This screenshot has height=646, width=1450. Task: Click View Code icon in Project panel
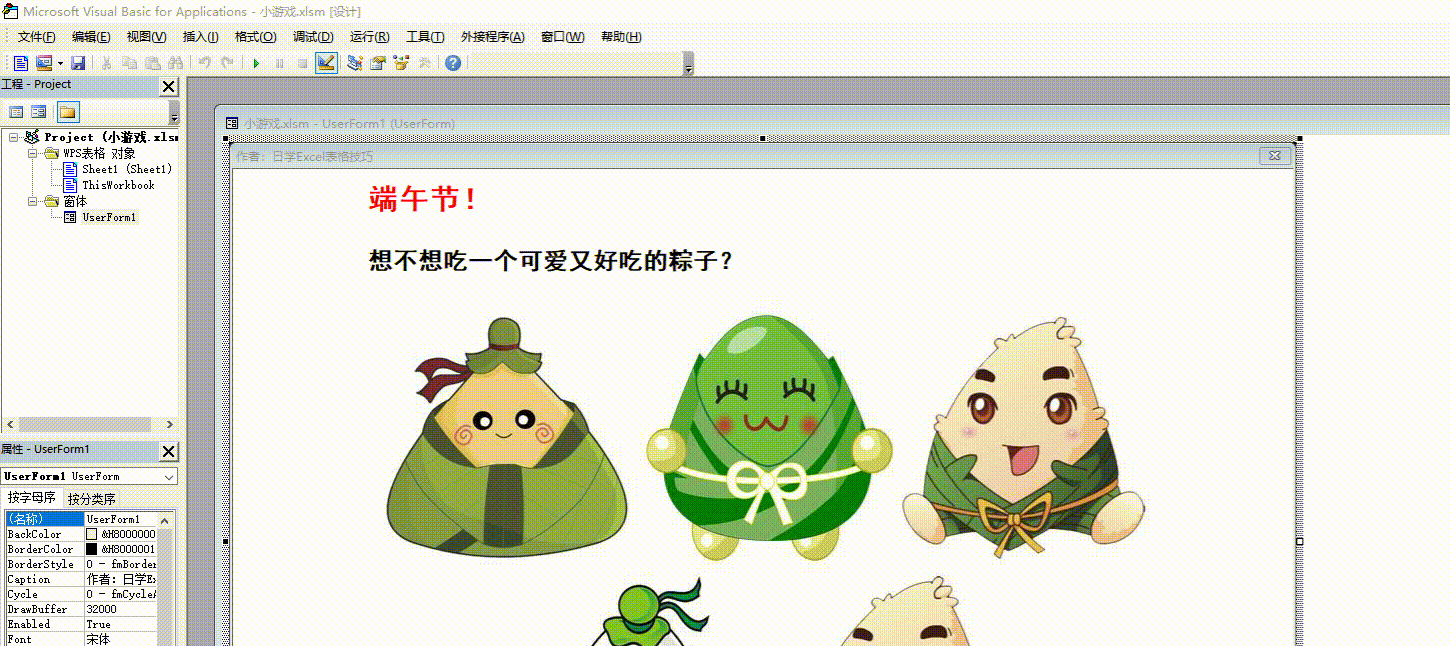(16, 112)
